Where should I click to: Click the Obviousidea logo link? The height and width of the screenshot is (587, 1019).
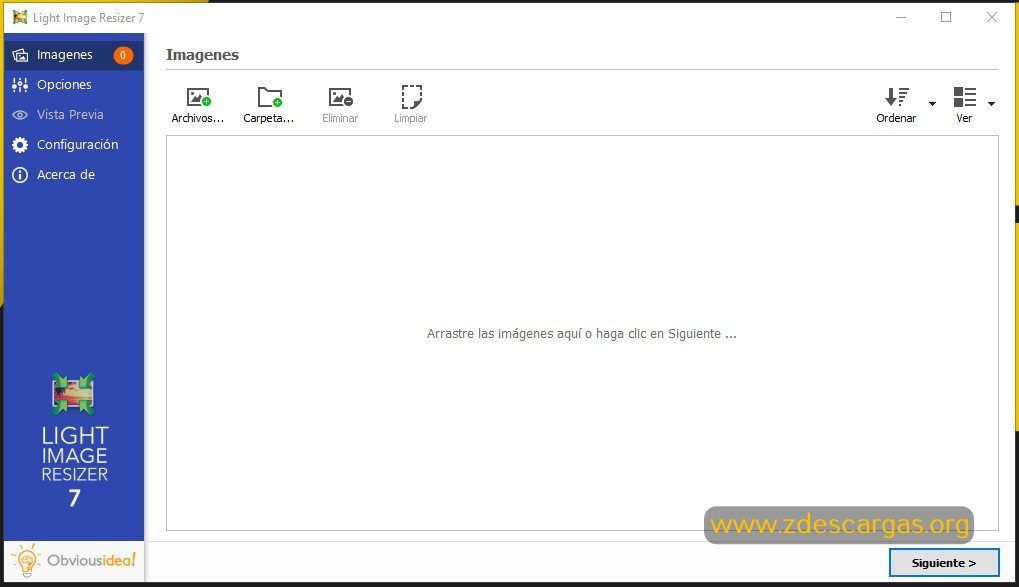(74, 560)
